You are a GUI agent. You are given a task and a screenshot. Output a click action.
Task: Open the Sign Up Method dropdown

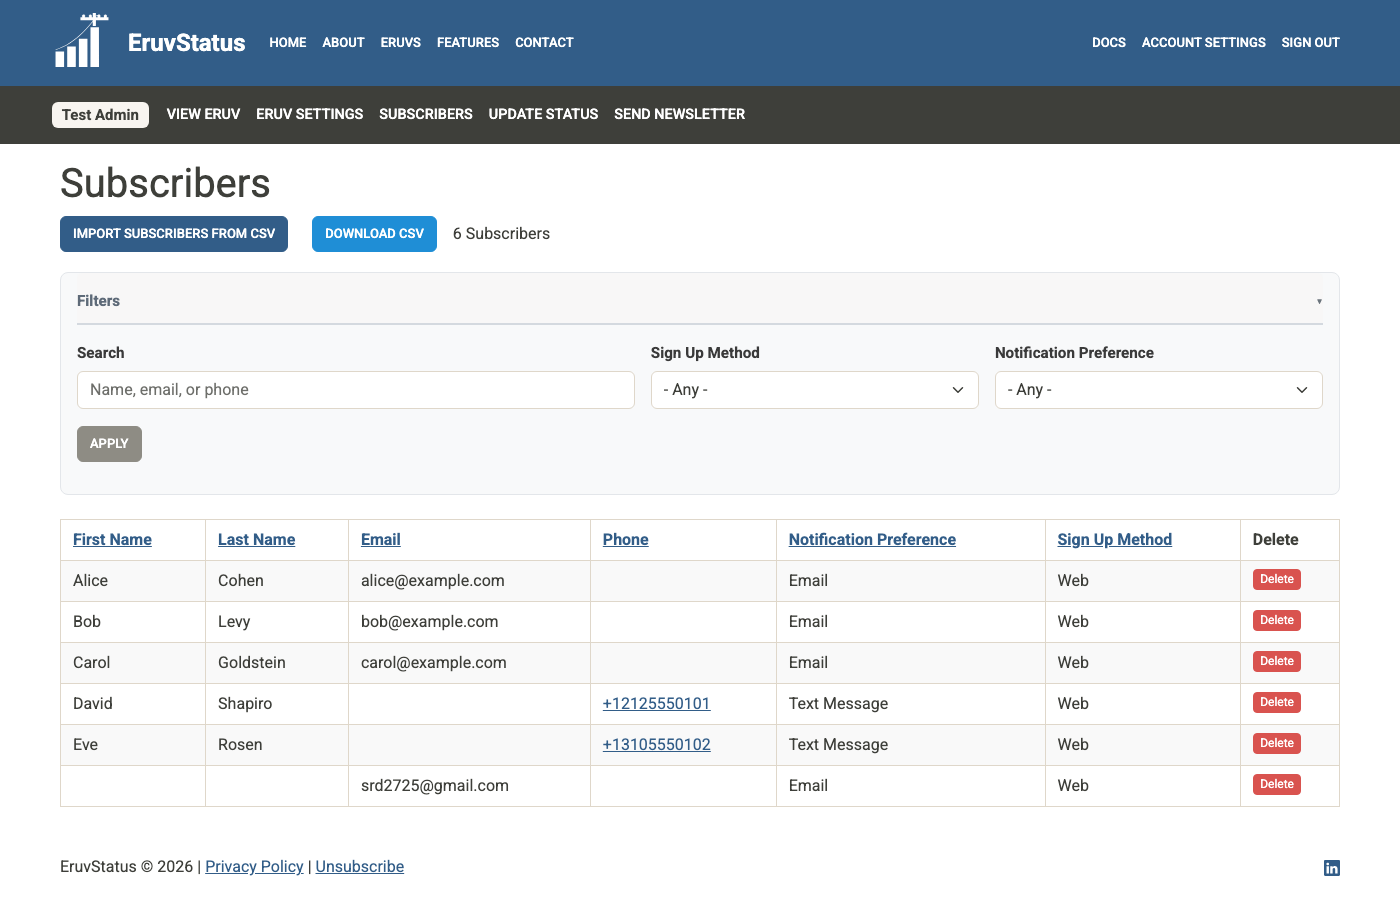[x=814, y=390]
